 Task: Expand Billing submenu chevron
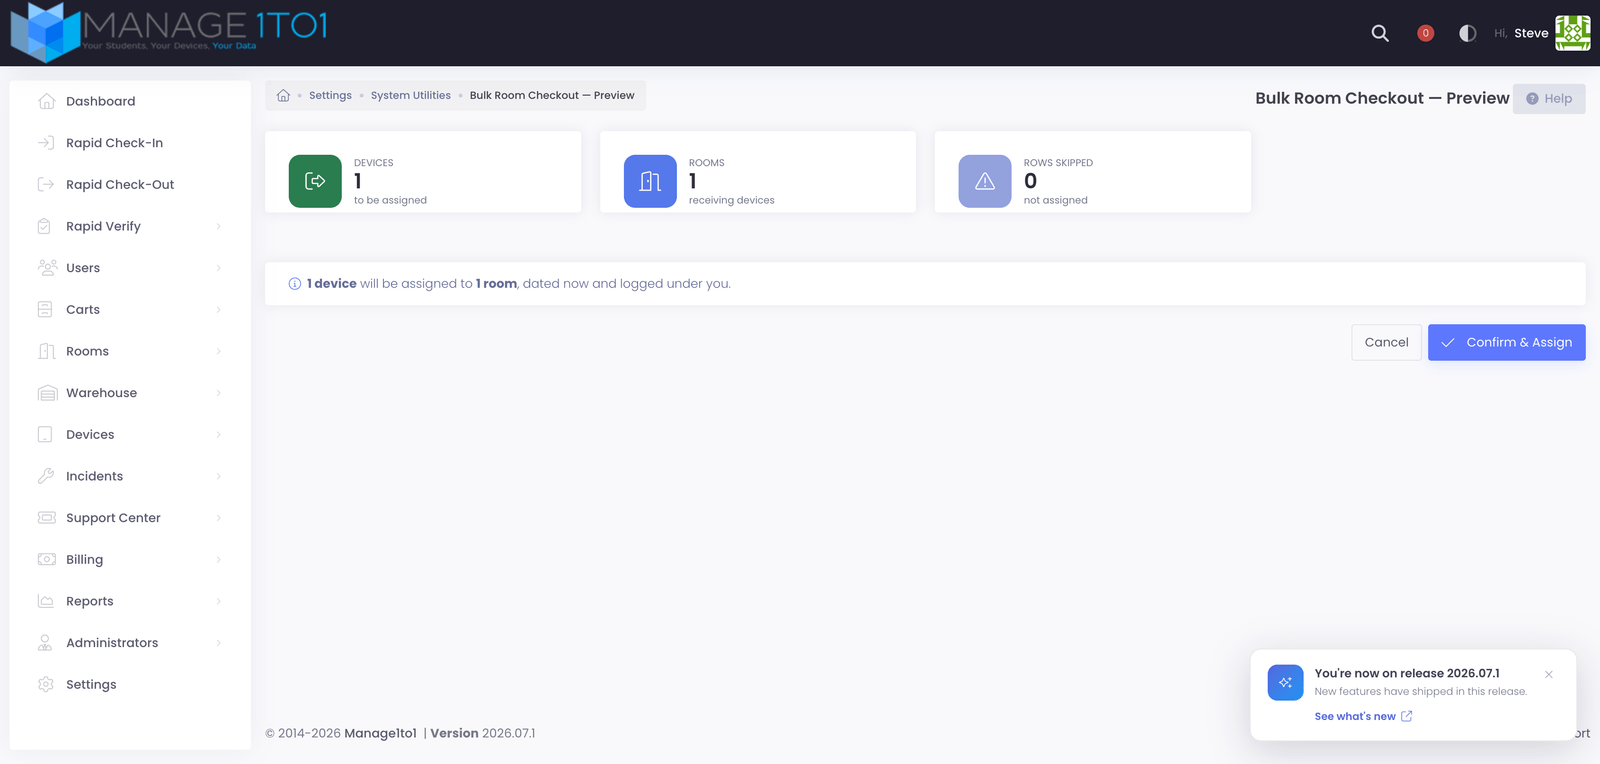point(218,560)
